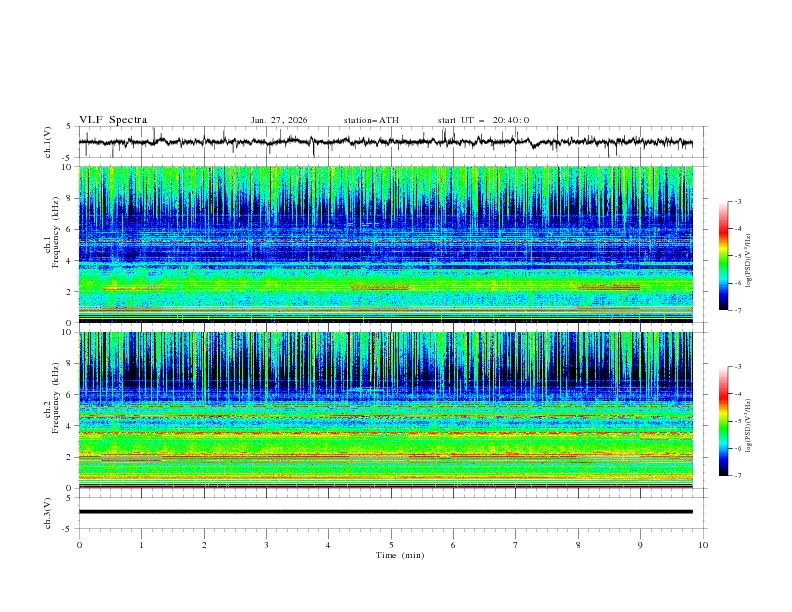This screenshot has height=612, width=792.
Task: Click the ch.1 voltage waveform trace
Action: (385, 142)
